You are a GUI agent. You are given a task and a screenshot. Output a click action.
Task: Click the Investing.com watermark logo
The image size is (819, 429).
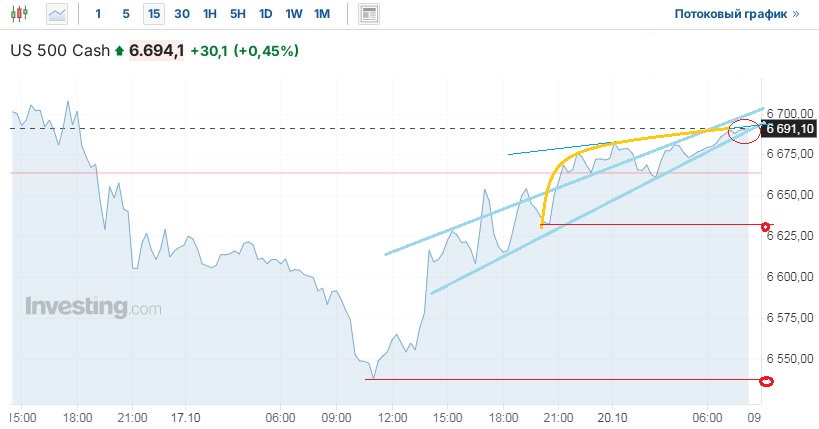(x=92, y=307)
